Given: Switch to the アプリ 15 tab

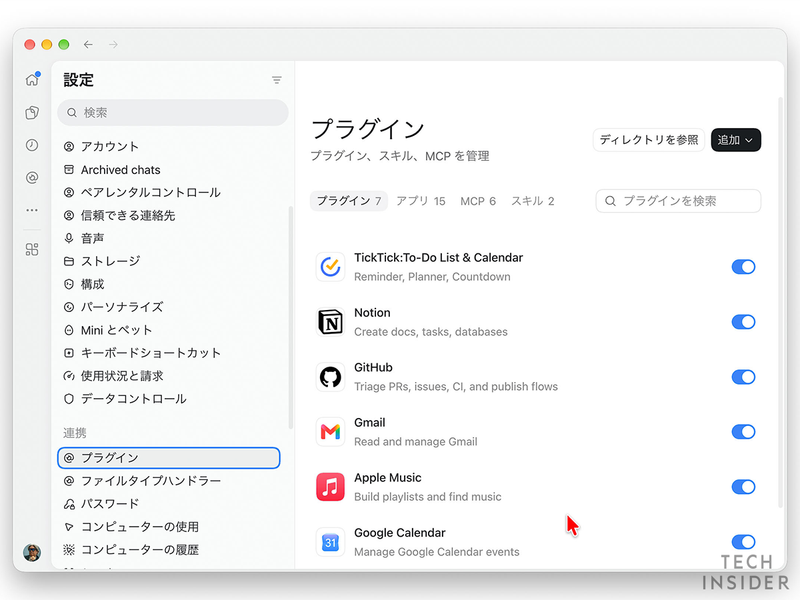Looking at the screenshot, I should [x=421, y=201].
